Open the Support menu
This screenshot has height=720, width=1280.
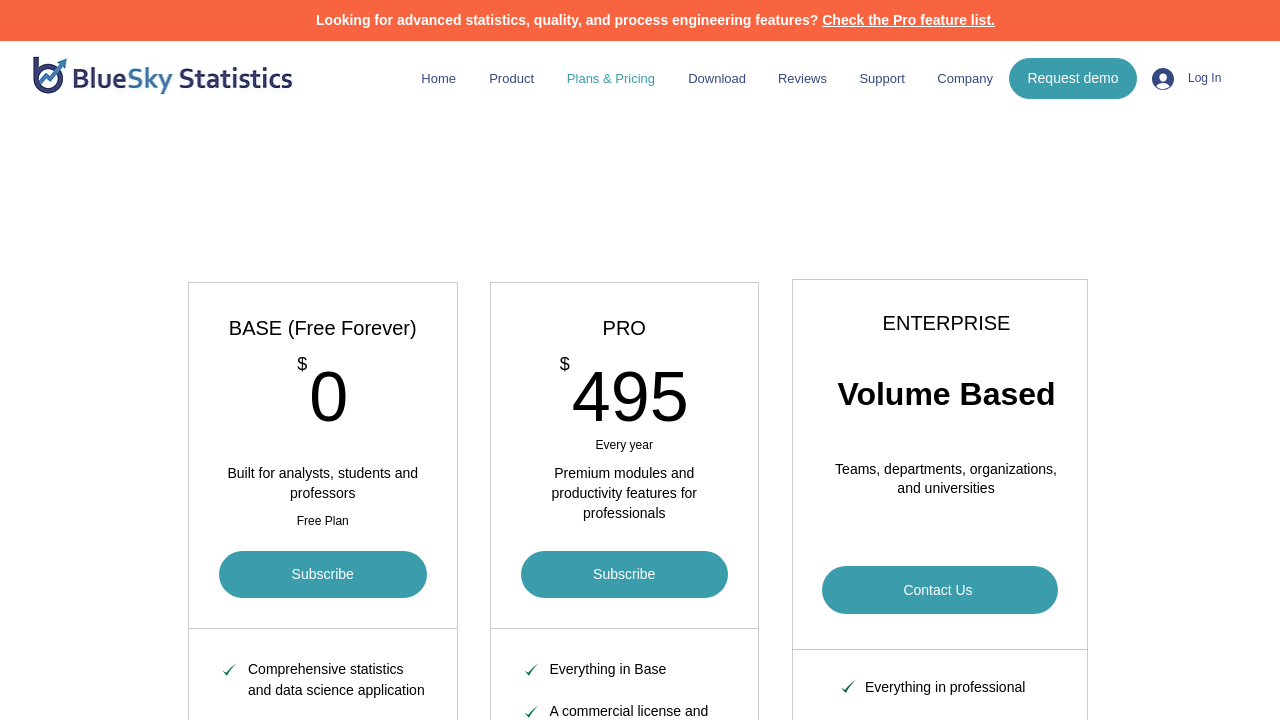[881, 79]
